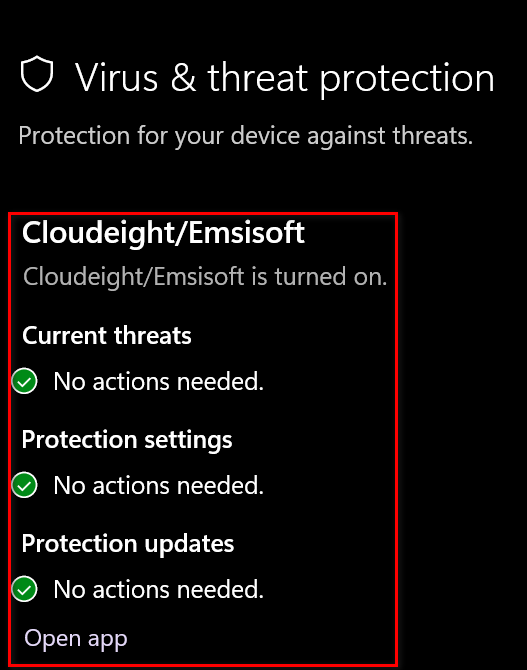Click the Cloudeight/Emsisoft is turned on status
The height and width of the screenshot is (670, 527).
pyautogui.click(x=205, y=276)
